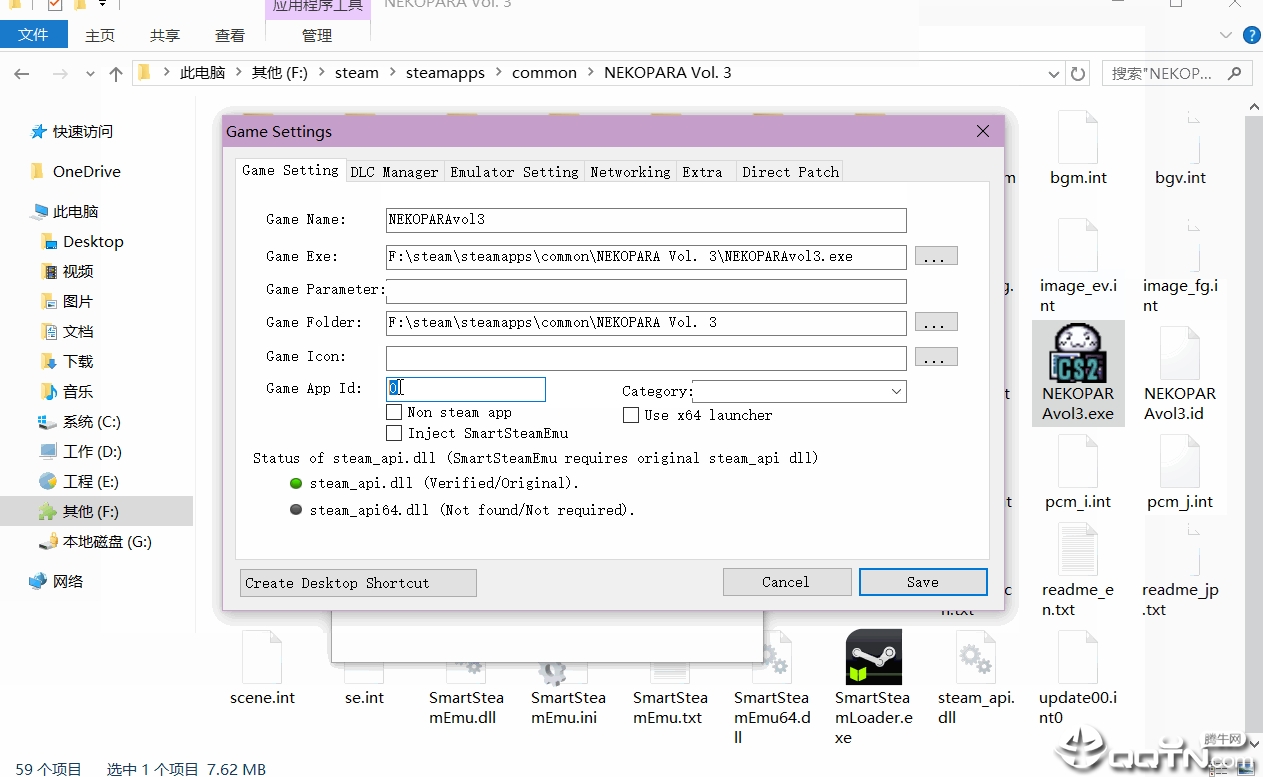Click the refresh icon beside the address bar
This screenshot has width=1263, height=777.
click(x=1078, y=73)
